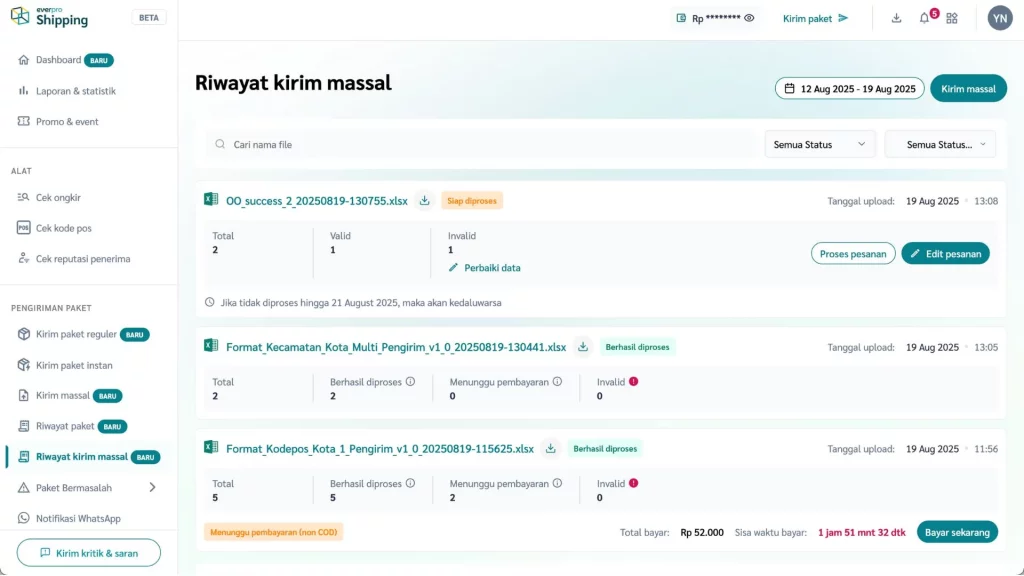1024x576 pixels.
Task: Click red Invalid warning icon in Kodepos row
Action: click(633, 483)
